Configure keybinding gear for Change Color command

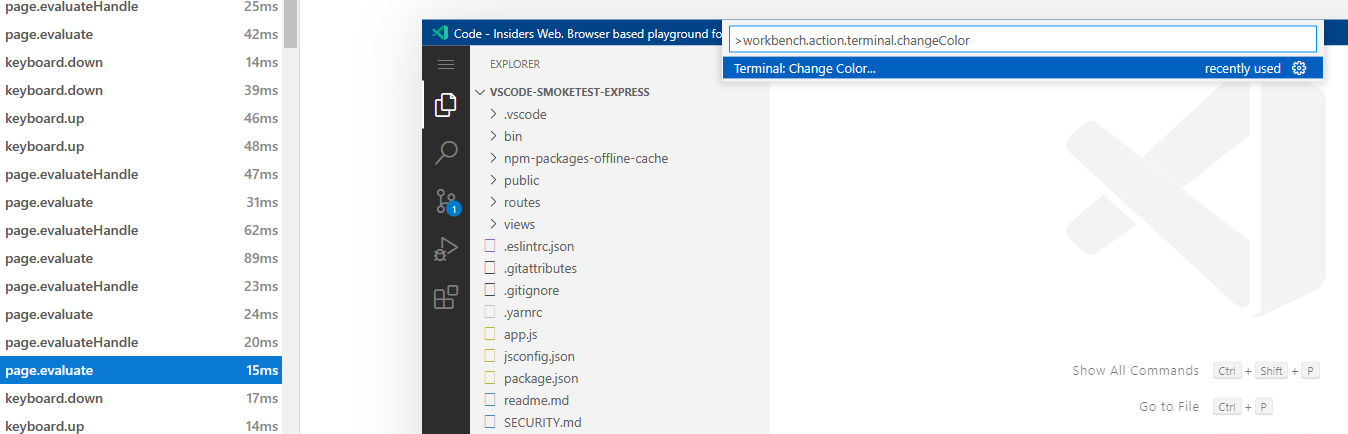coord(1299,68)
